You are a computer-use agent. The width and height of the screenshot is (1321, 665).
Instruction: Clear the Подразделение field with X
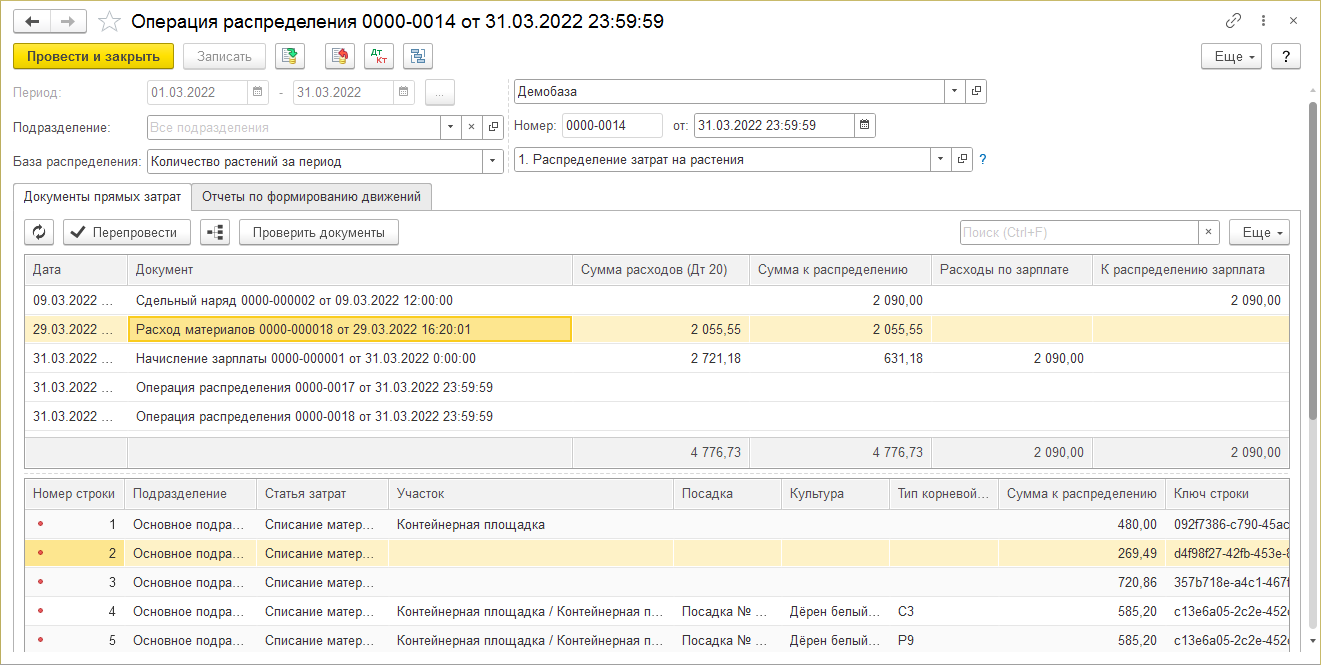point(471,127)
